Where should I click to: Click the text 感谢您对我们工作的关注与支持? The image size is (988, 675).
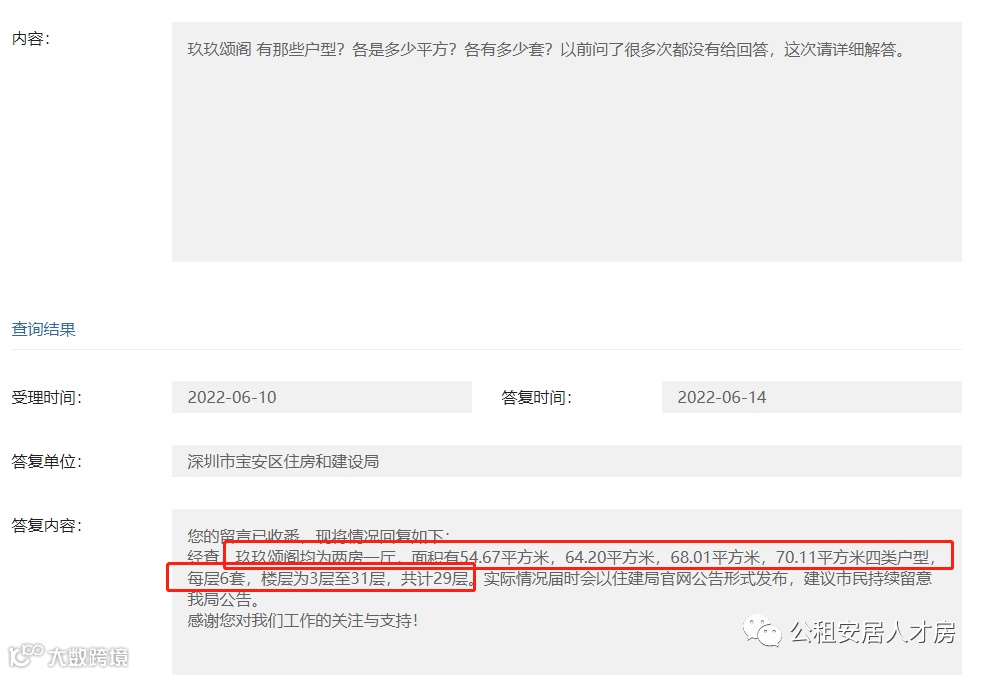(x=299, y=621)
